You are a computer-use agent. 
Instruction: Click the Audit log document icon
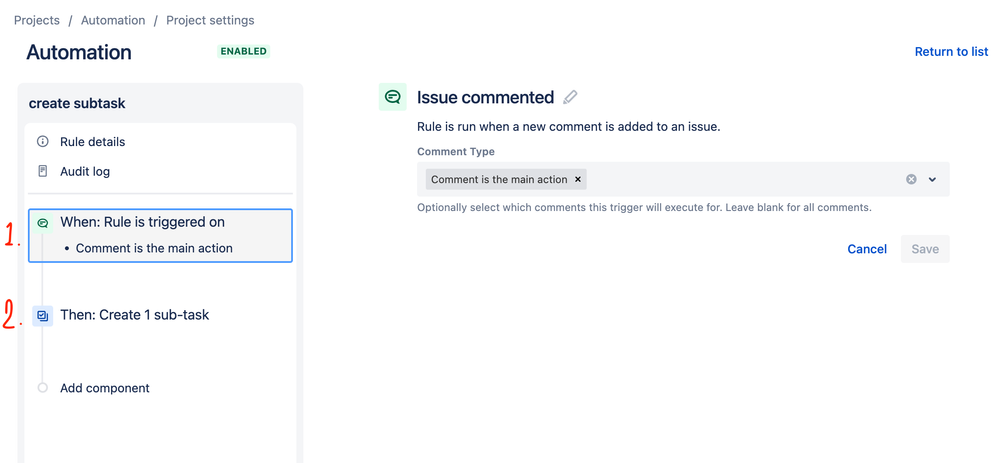coord(43,171)
